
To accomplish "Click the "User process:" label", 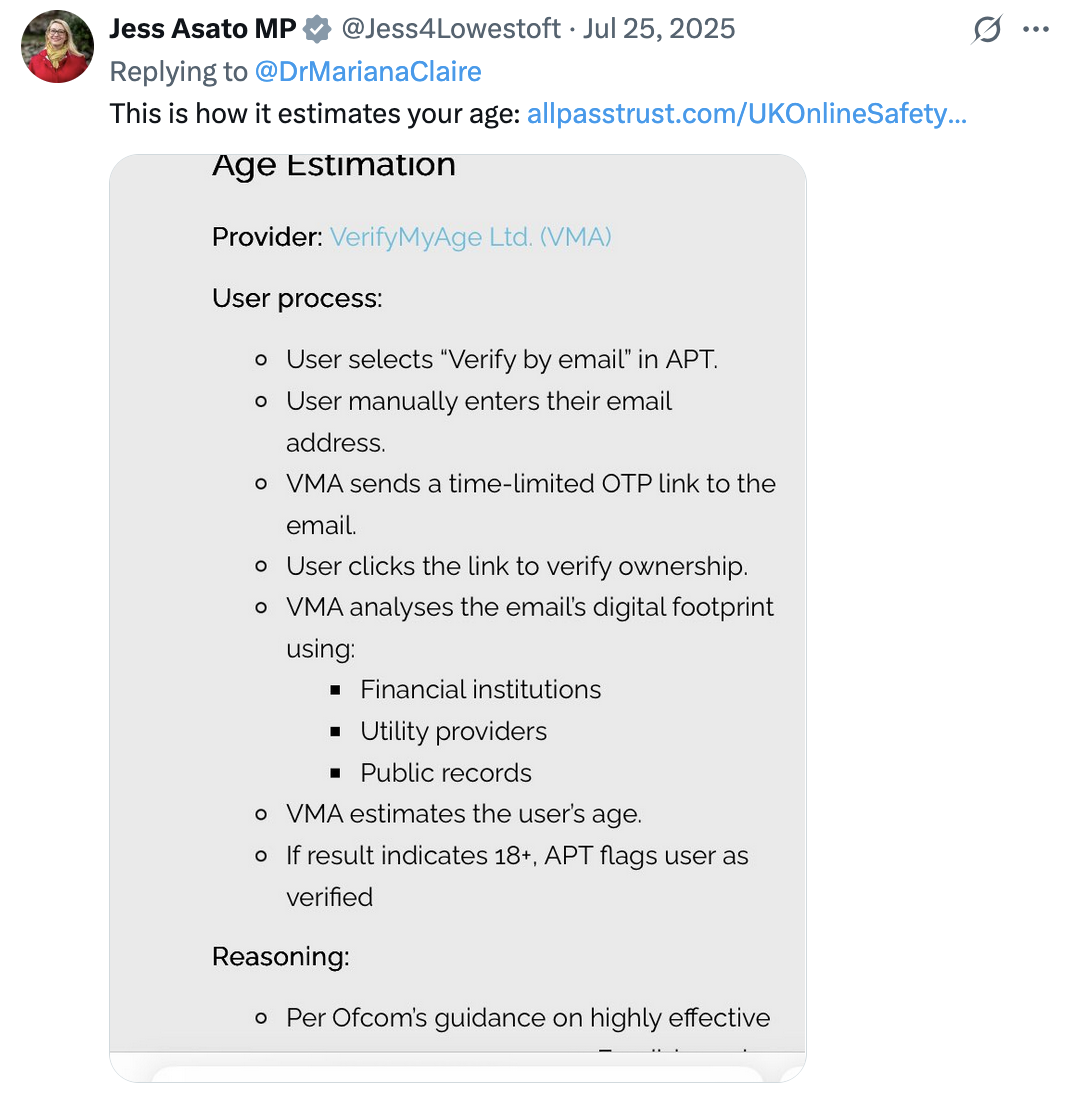I will 297,299.
